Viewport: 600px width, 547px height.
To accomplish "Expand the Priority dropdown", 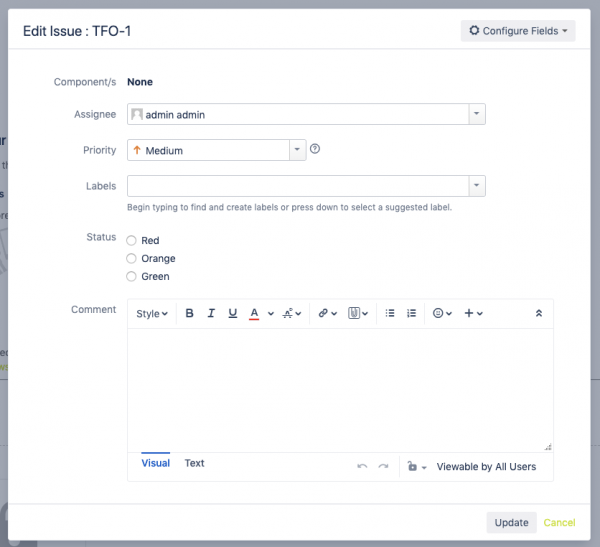I will pyautogui.click(x=297, y=150).
